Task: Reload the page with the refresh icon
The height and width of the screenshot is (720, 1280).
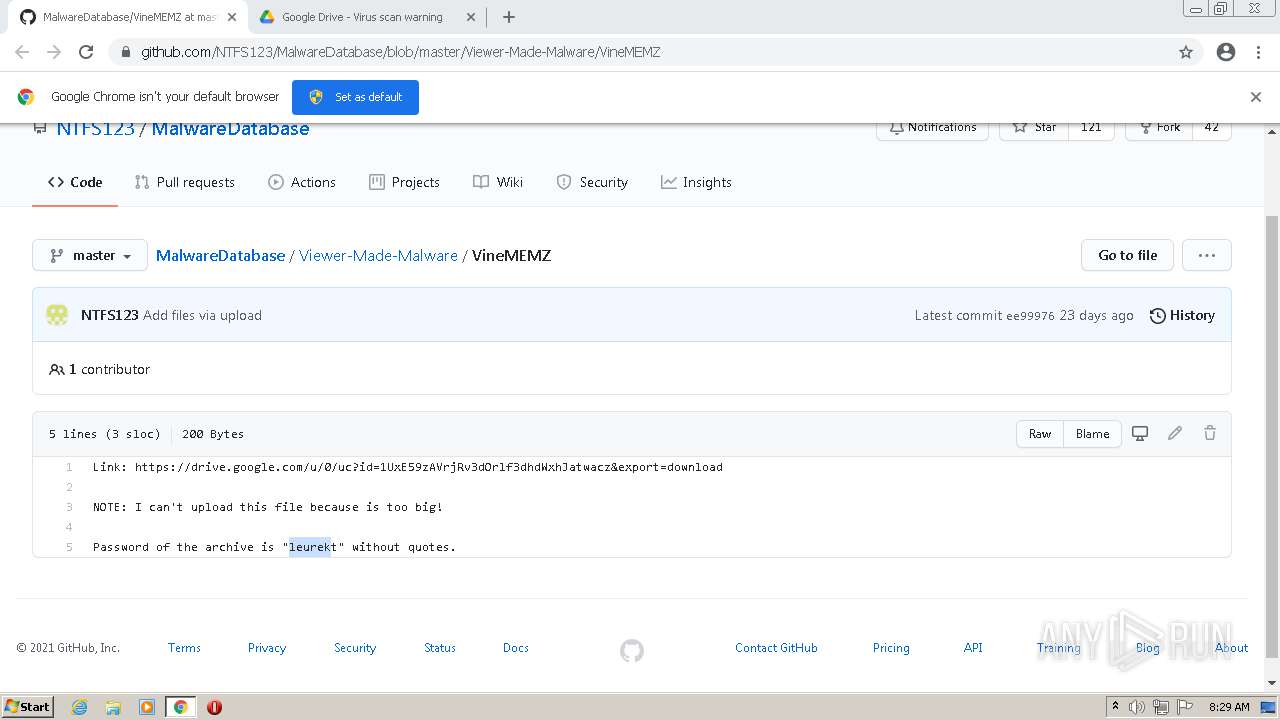Action: click(x=86, y=52)
